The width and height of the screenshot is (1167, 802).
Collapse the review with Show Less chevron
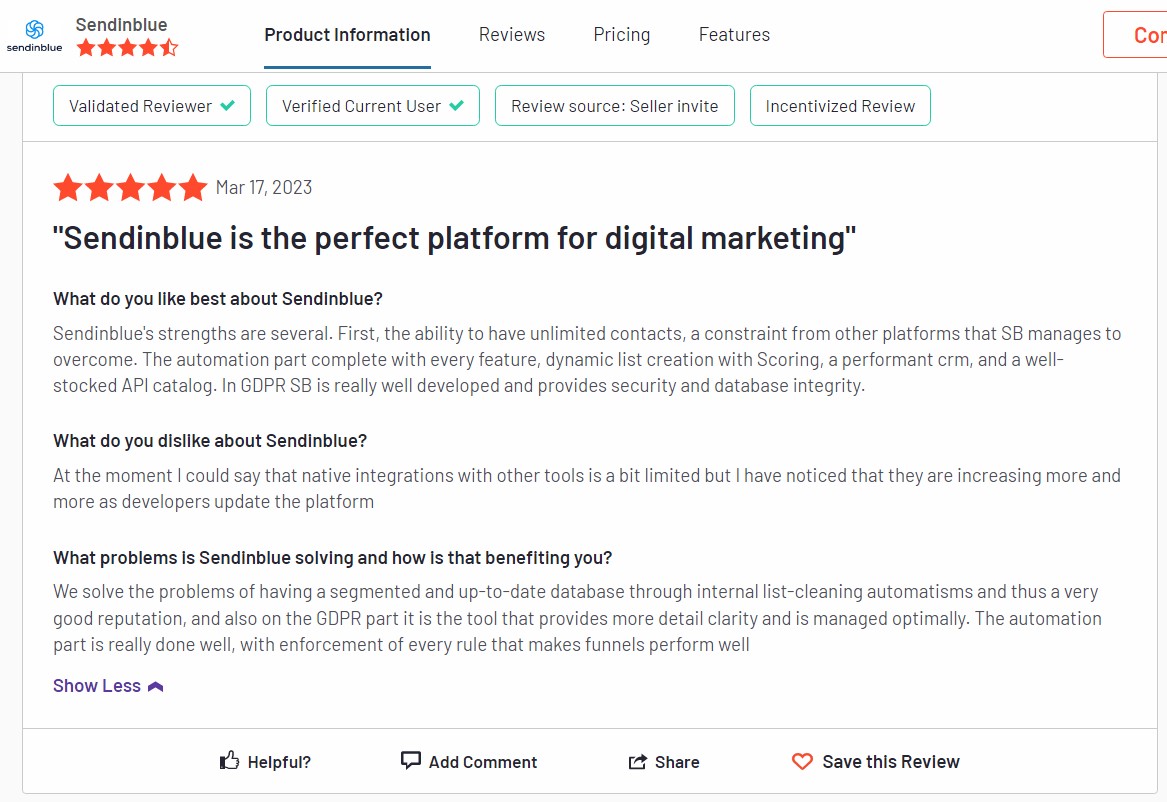coord(156,687)
